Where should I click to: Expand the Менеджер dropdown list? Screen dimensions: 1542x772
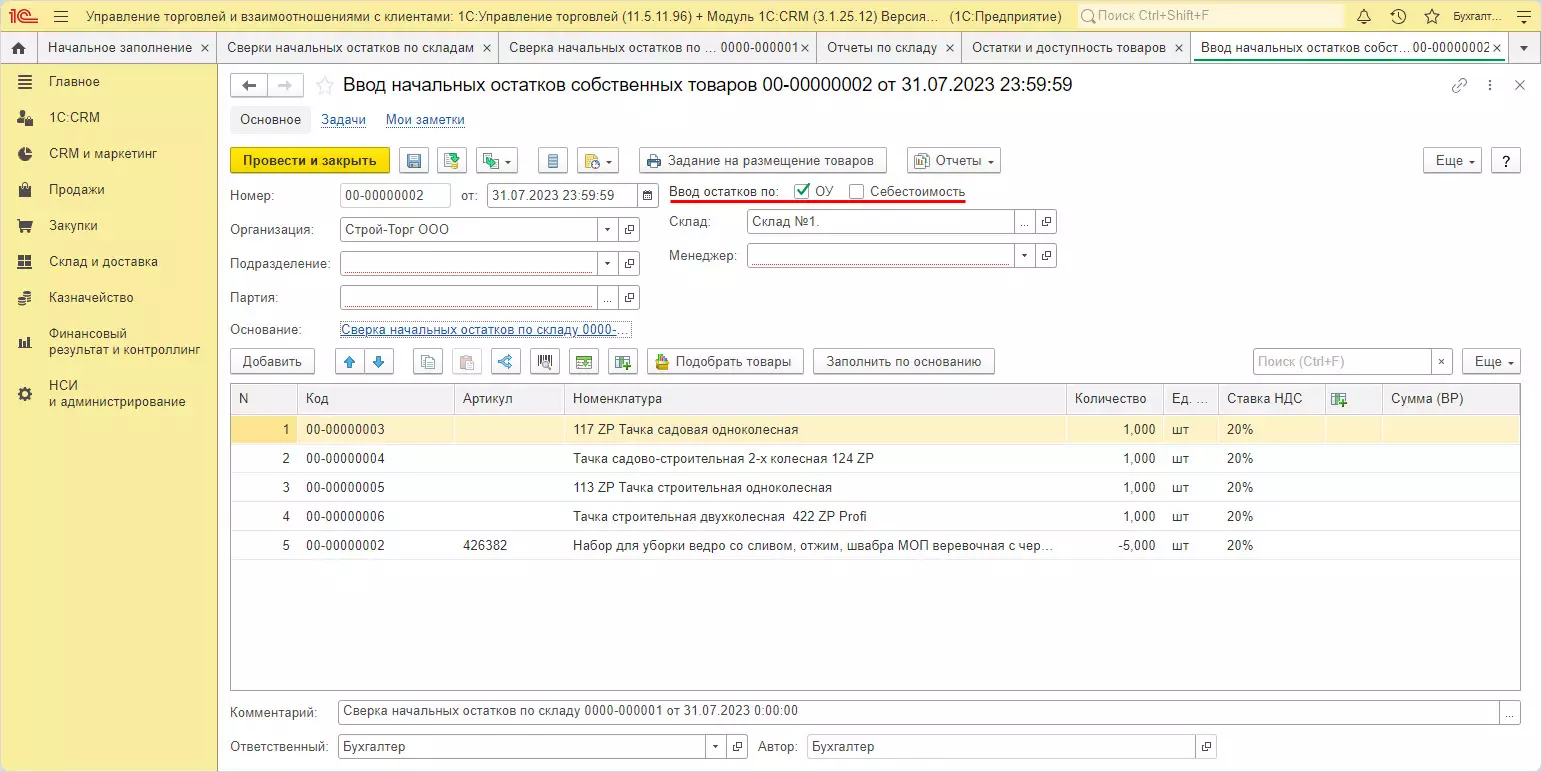[1025, 256]
